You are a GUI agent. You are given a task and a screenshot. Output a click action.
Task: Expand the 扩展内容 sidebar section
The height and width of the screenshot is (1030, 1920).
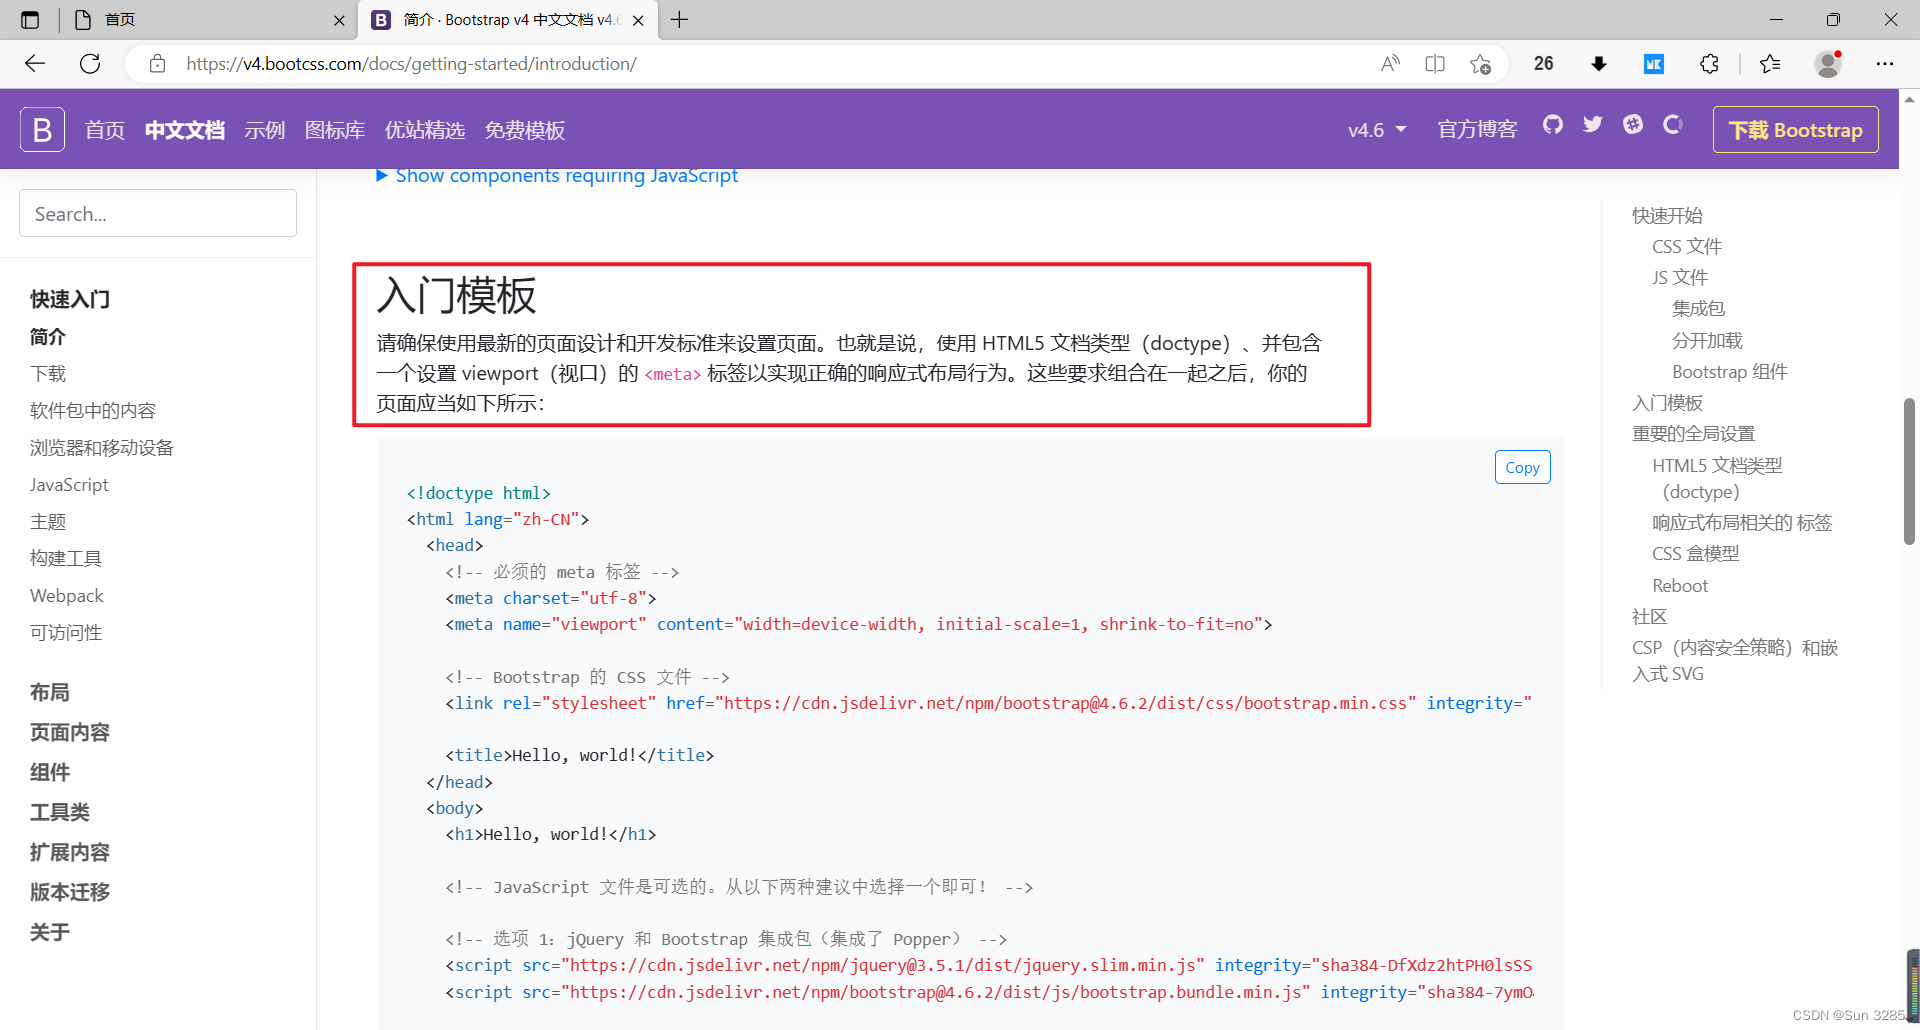coord(70,852)
